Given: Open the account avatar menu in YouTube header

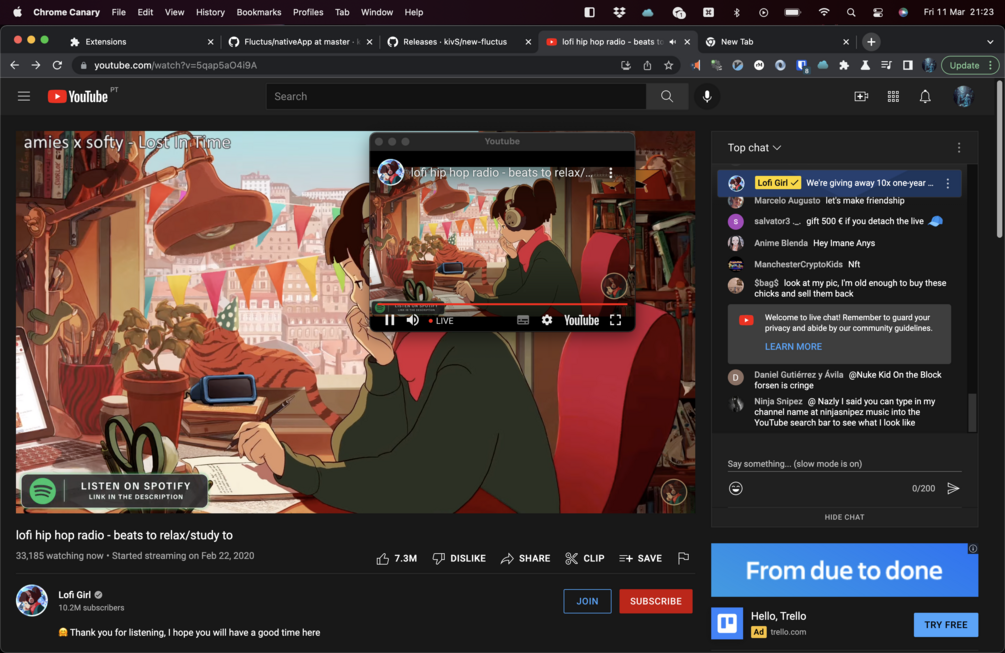Looking at the screenshot, I should click(x=963, y=96).
